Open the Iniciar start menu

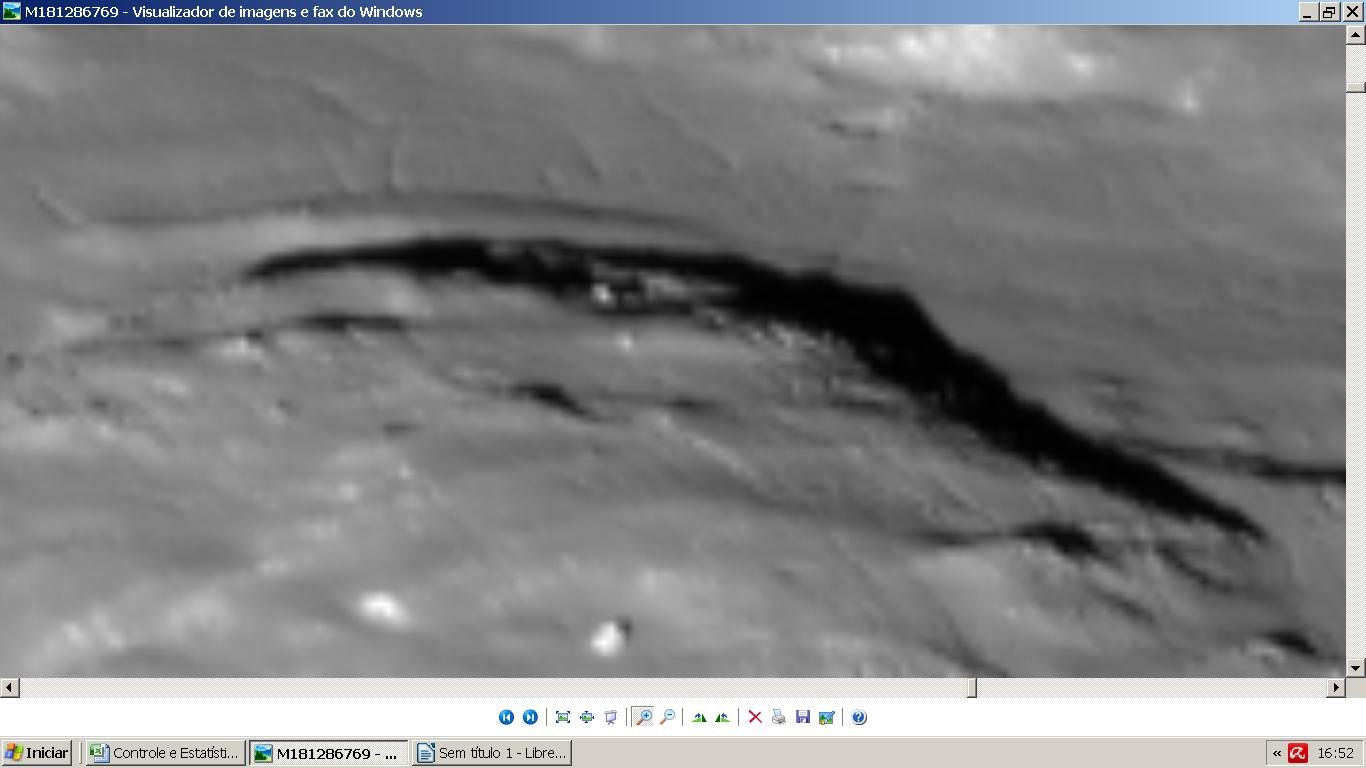pyautogui.click(x=37, y=753)
